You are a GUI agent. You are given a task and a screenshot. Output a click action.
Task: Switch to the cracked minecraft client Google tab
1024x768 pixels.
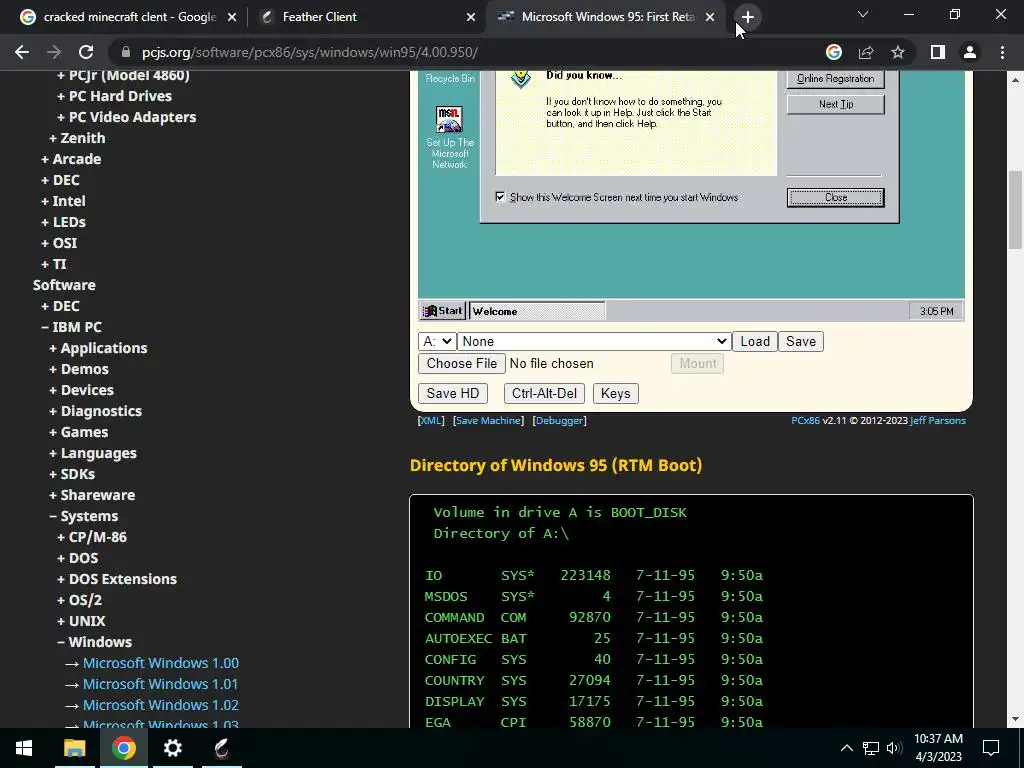tap(127, 17)
